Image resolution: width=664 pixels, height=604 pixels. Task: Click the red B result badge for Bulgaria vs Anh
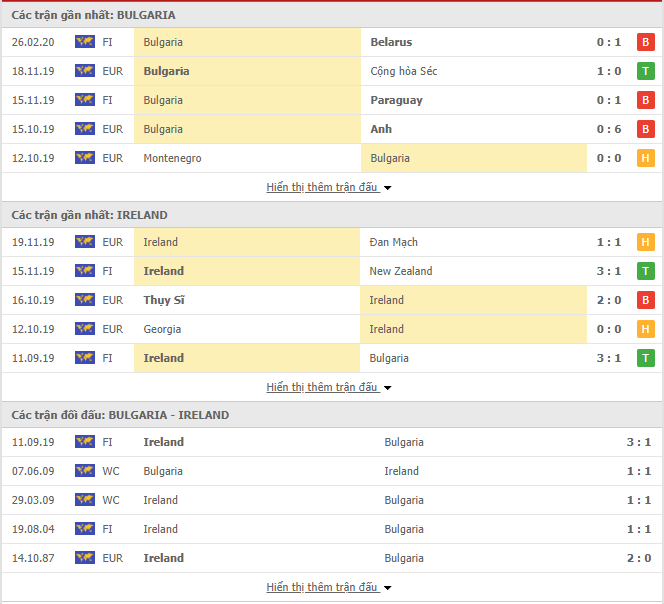[645, 129]
